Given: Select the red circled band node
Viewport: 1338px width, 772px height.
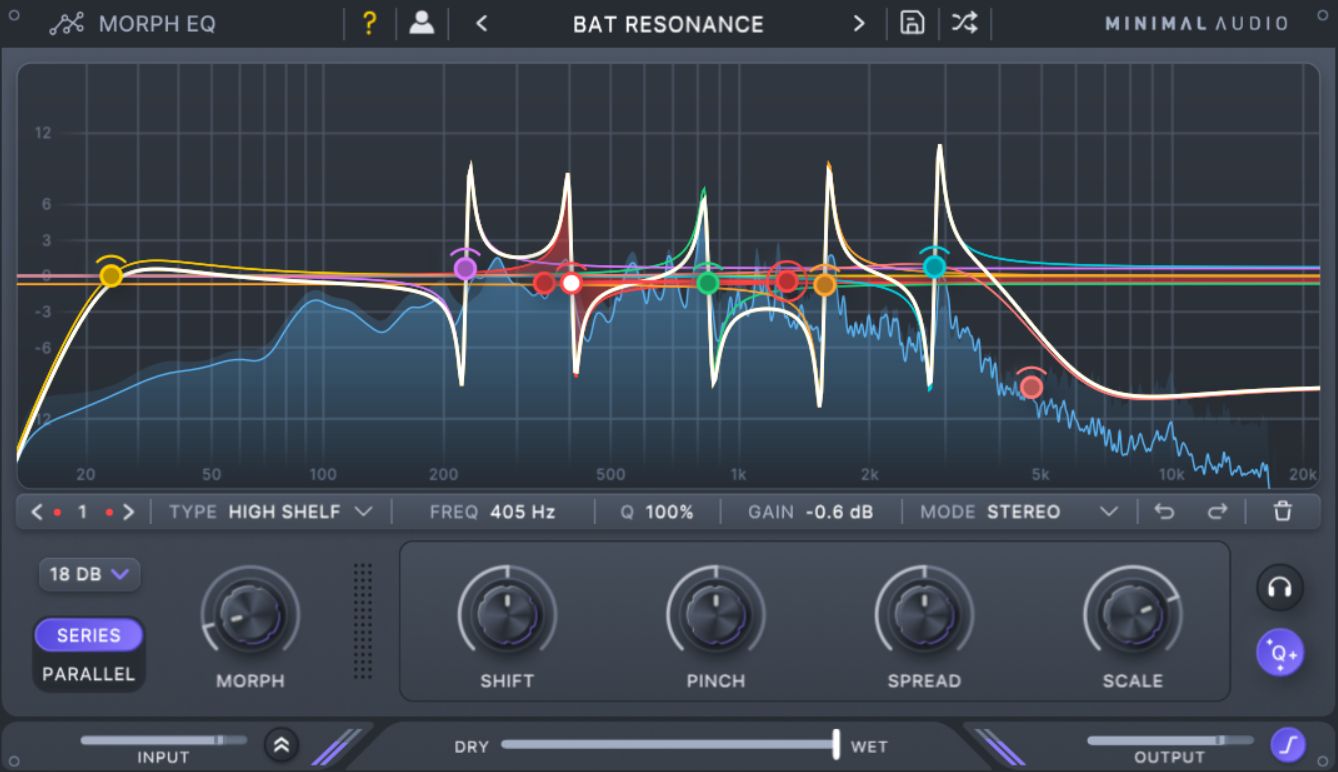Looking at the screenshot, I should tap(787, 282).
